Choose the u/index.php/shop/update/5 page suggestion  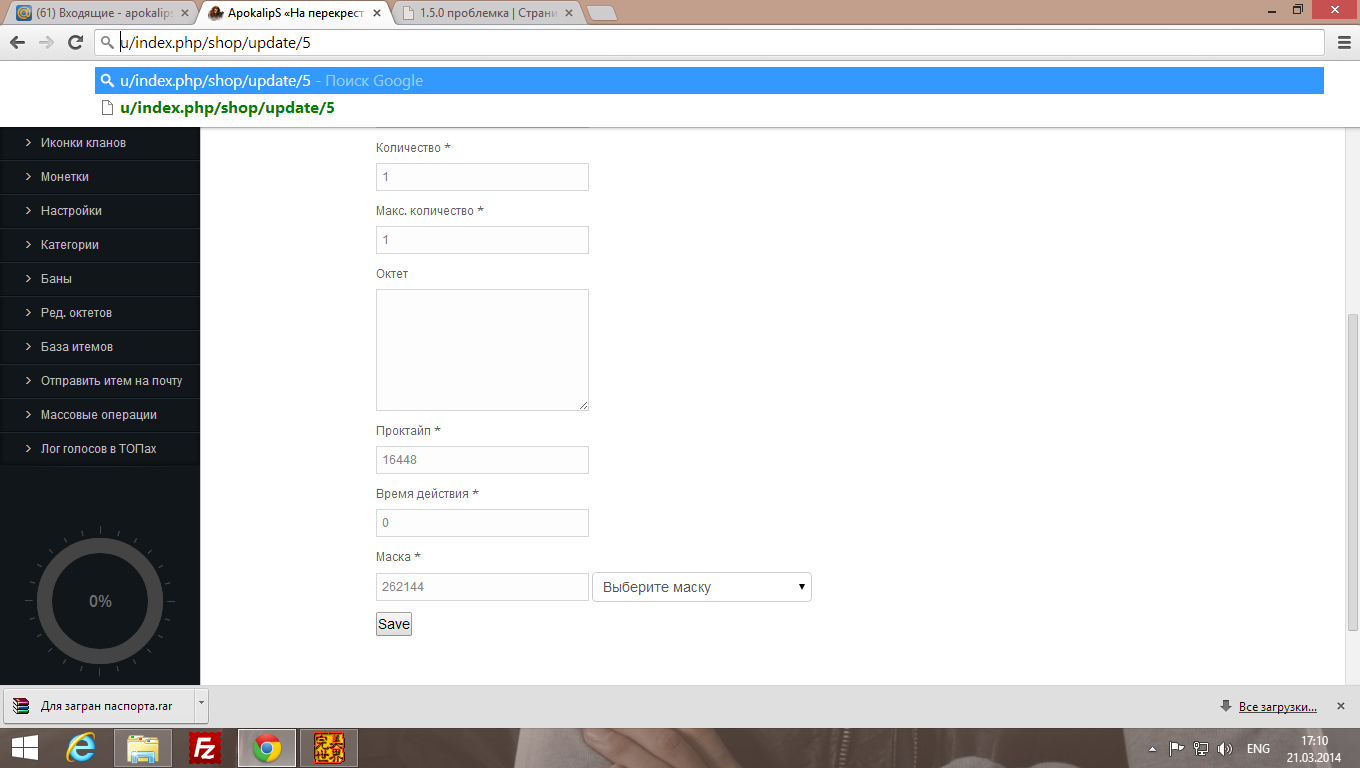click(x=709, y=108)
